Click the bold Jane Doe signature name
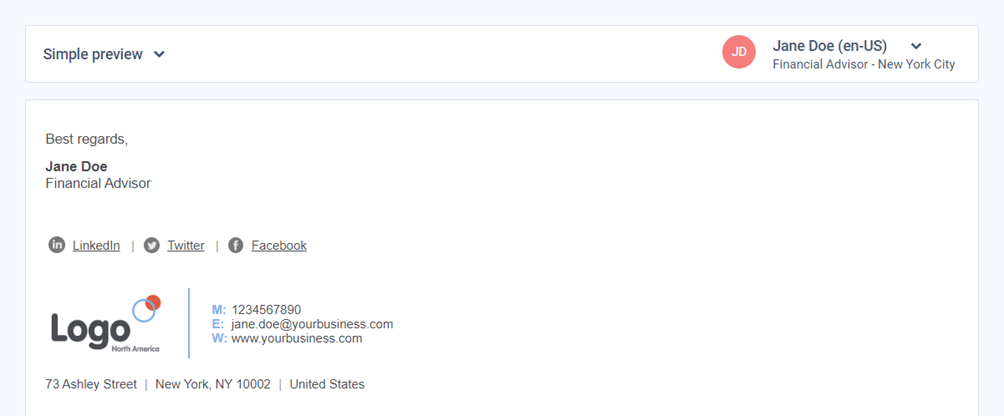Screen dimensions: 1004x416 [x=76, y=167]
